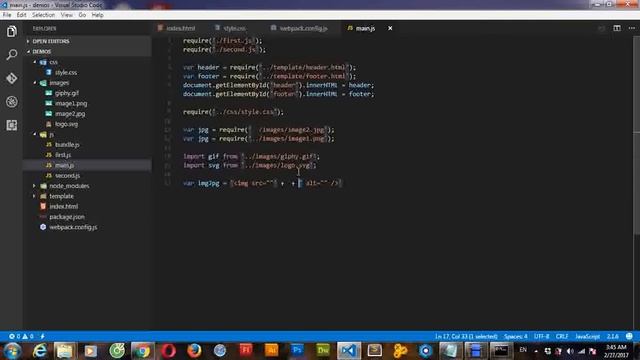Split the editor with the split icon

(617, 28)
